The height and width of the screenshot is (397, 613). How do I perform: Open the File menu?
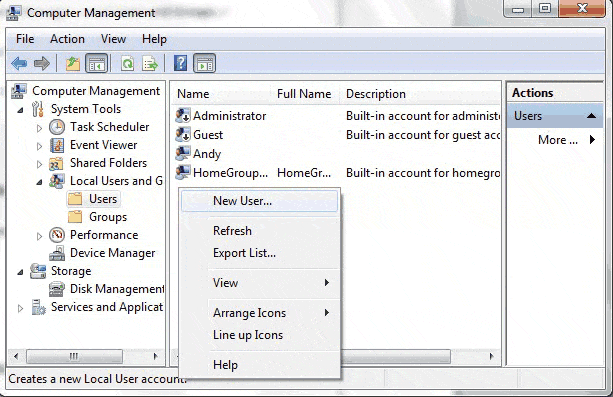coord(25,39)
